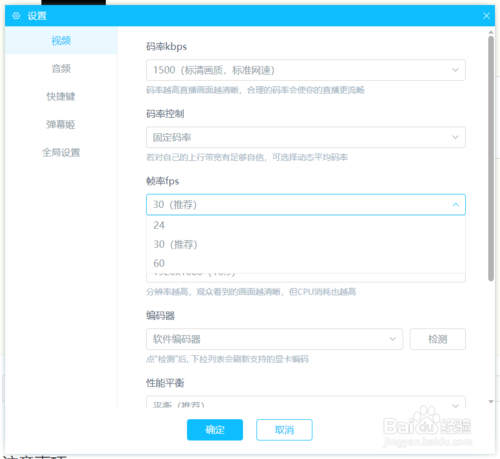500x459 pixels.
Task: Choose 24 fps from the list
Action: (306, 225)
